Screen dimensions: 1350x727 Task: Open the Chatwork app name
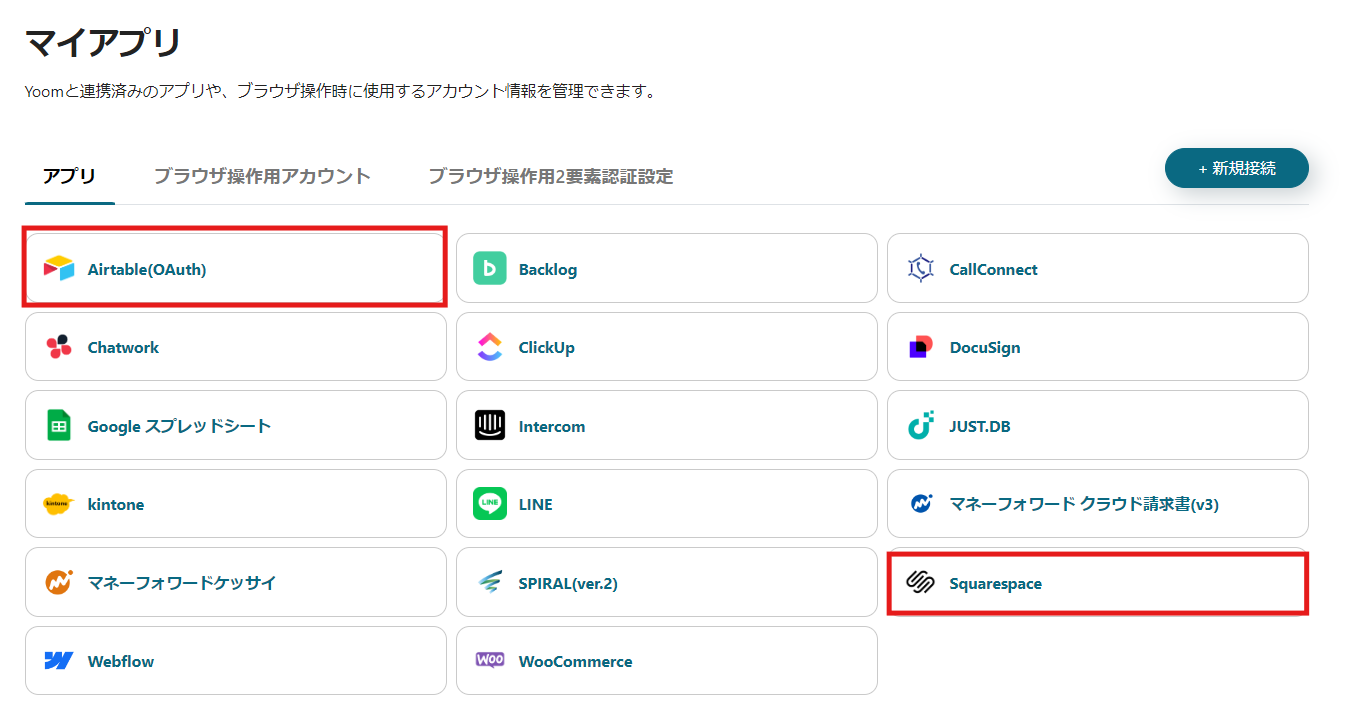(123, 348)
